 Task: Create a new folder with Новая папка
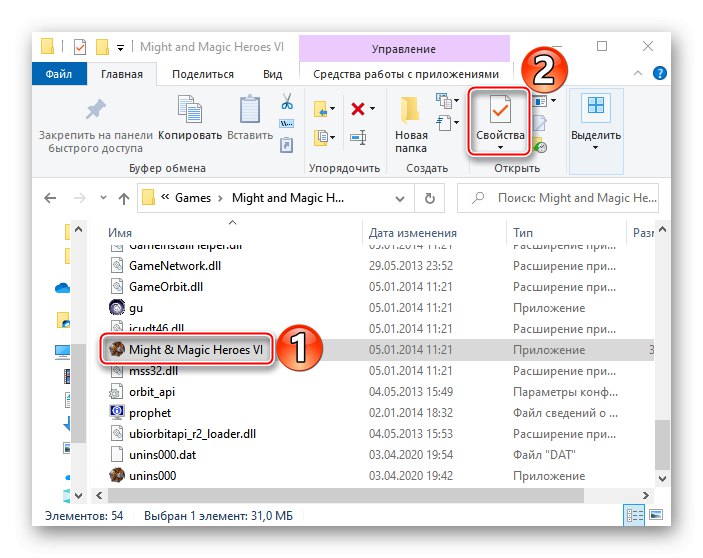[411, 125]
